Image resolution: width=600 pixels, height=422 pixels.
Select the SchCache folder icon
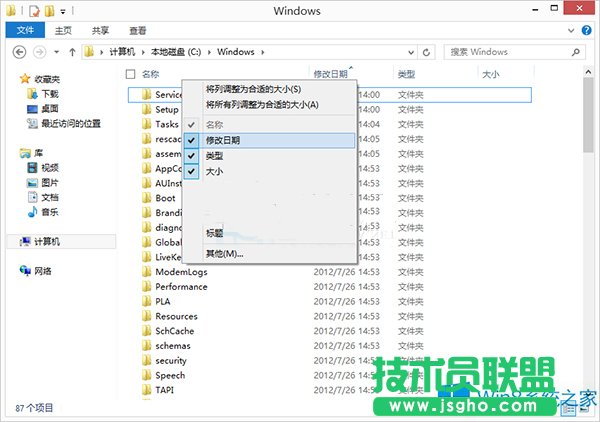tap(147, 331)
